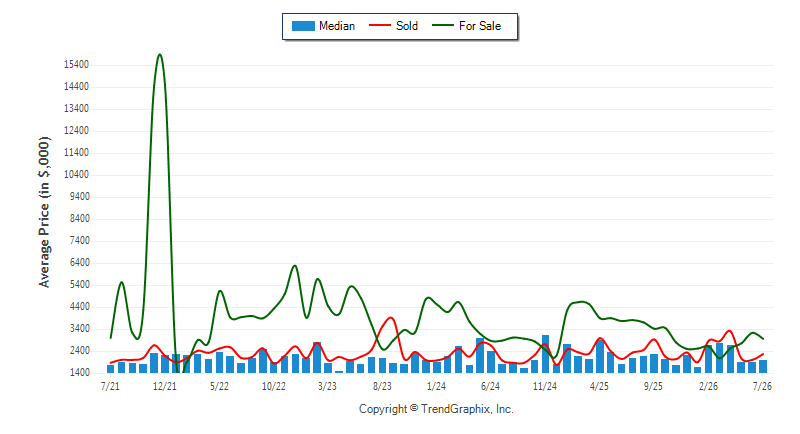Viewport: 800px width, 434px height.
Task: Select the 7/26 x-axis label
Action: point(762,386)
